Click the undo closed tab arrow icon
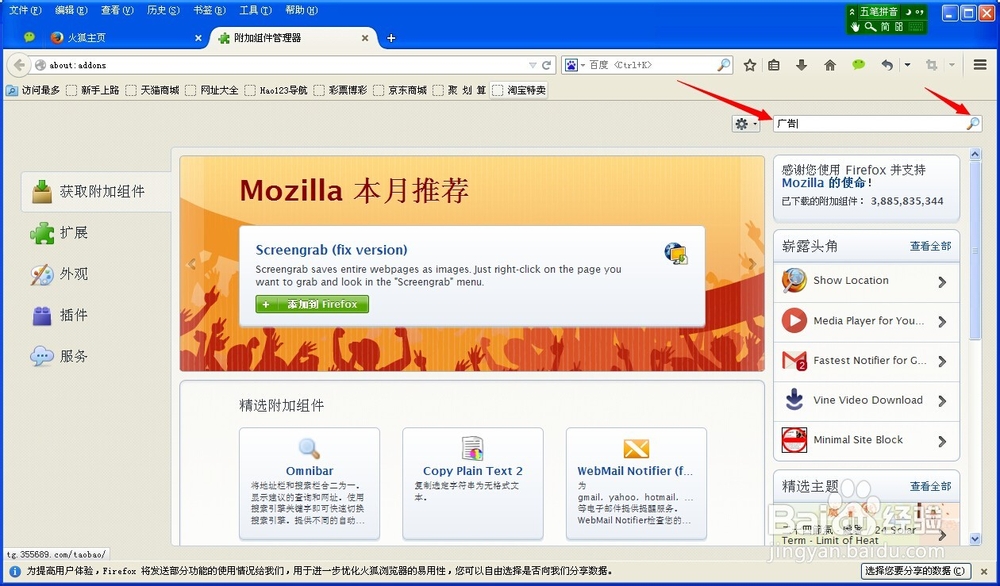Image resolution: width=1000 pixels, height=586 pixels. pyautogui.click(x=887, y=65)
